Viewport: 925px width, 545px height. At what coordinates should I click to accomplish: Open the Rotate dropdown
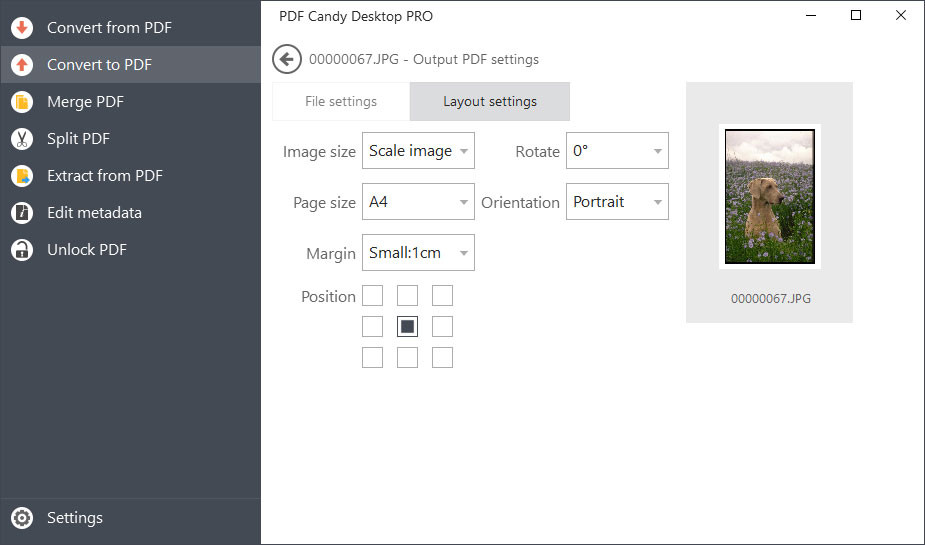pyautogui.click(x=617, y=151)
